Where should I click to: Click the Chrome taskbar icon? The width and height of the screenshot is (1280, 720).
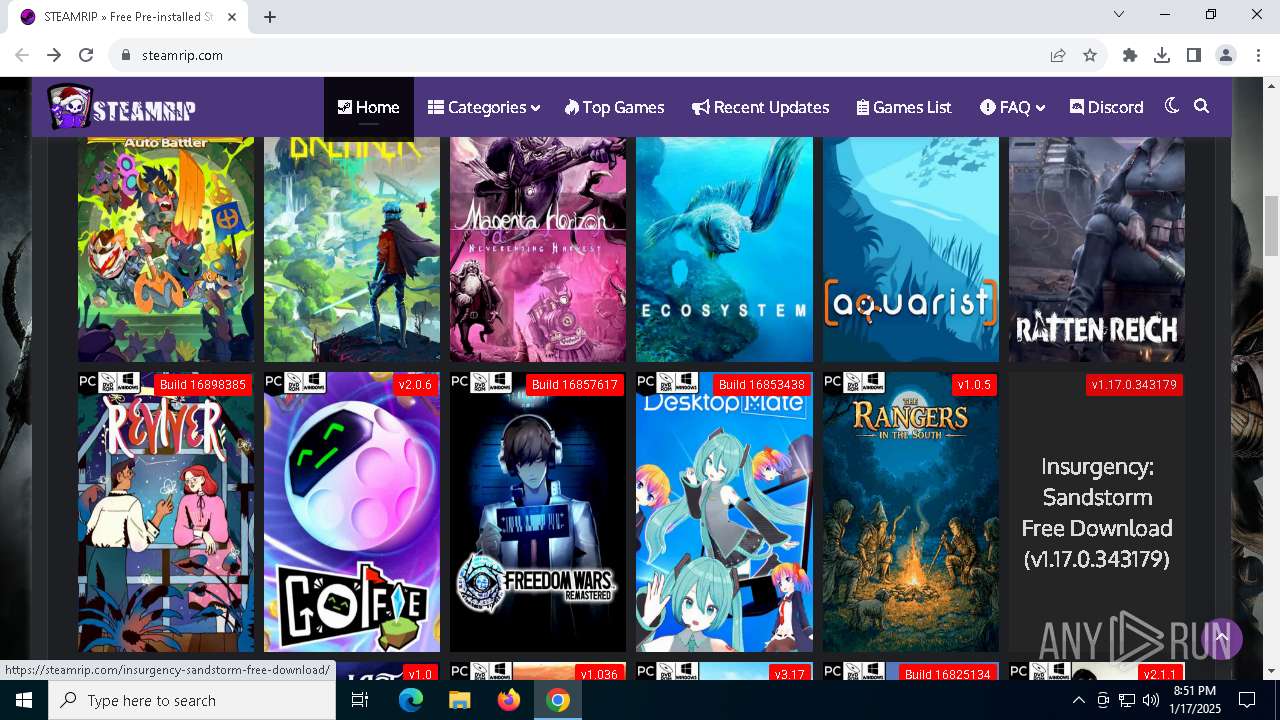pos(558,700)
